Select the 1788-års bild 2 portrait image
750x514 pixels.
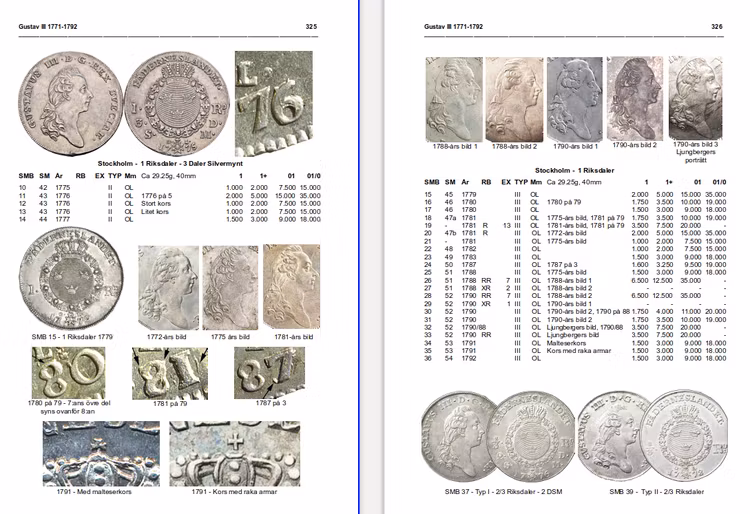(x=515, y=98)
